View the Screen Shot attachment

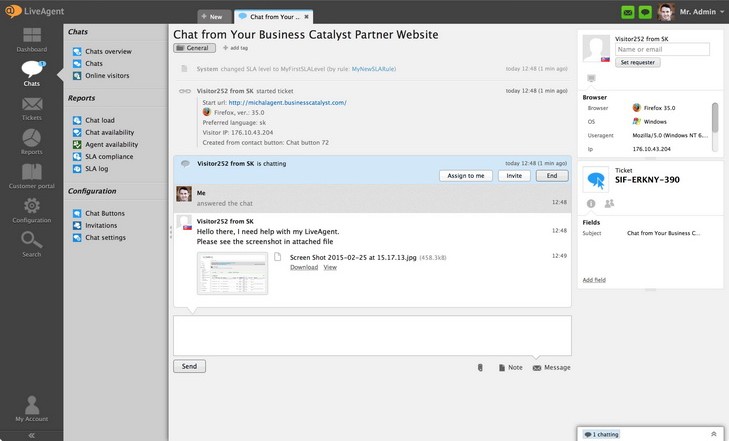(x=330, y=267)
